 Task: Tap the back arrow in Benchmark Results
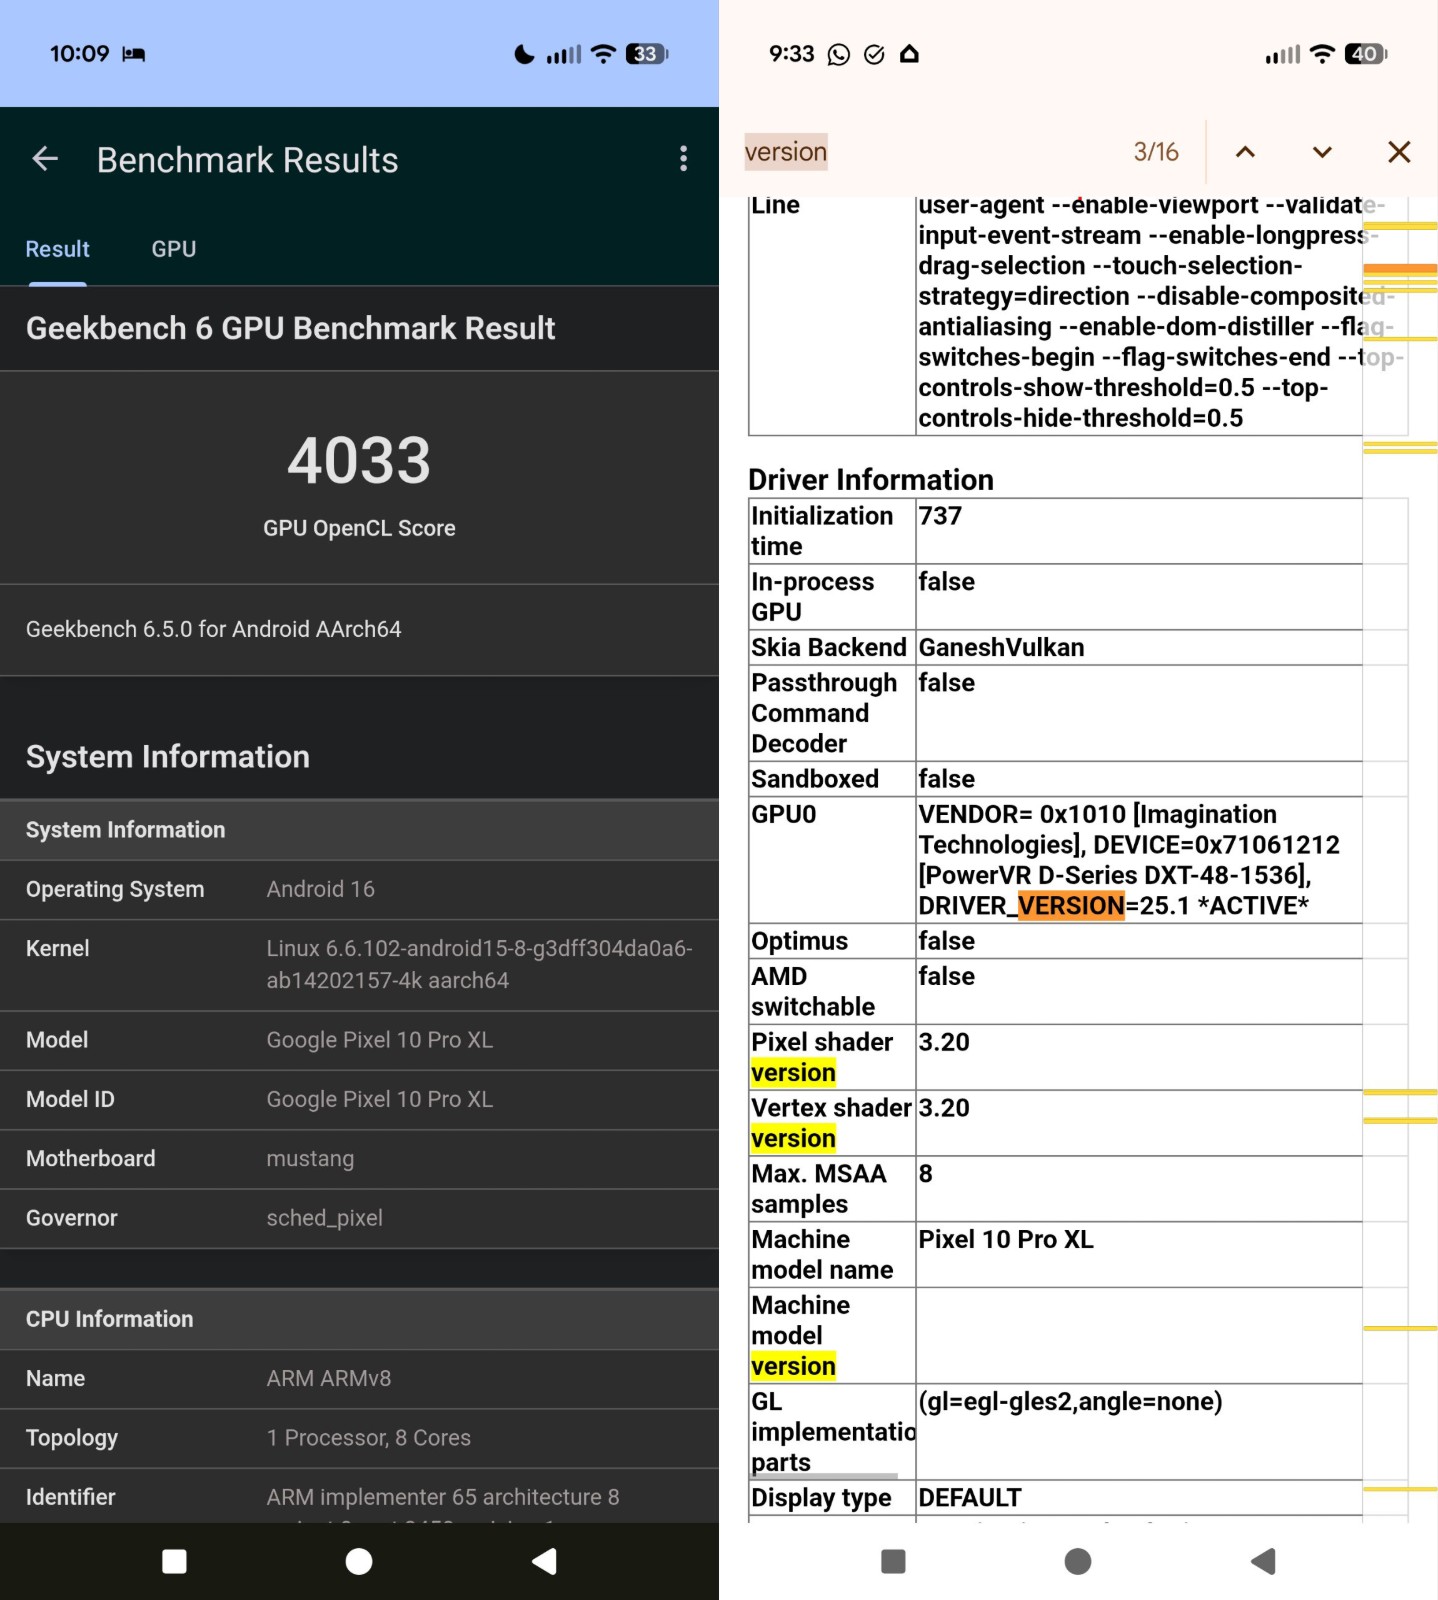[45, 159]
